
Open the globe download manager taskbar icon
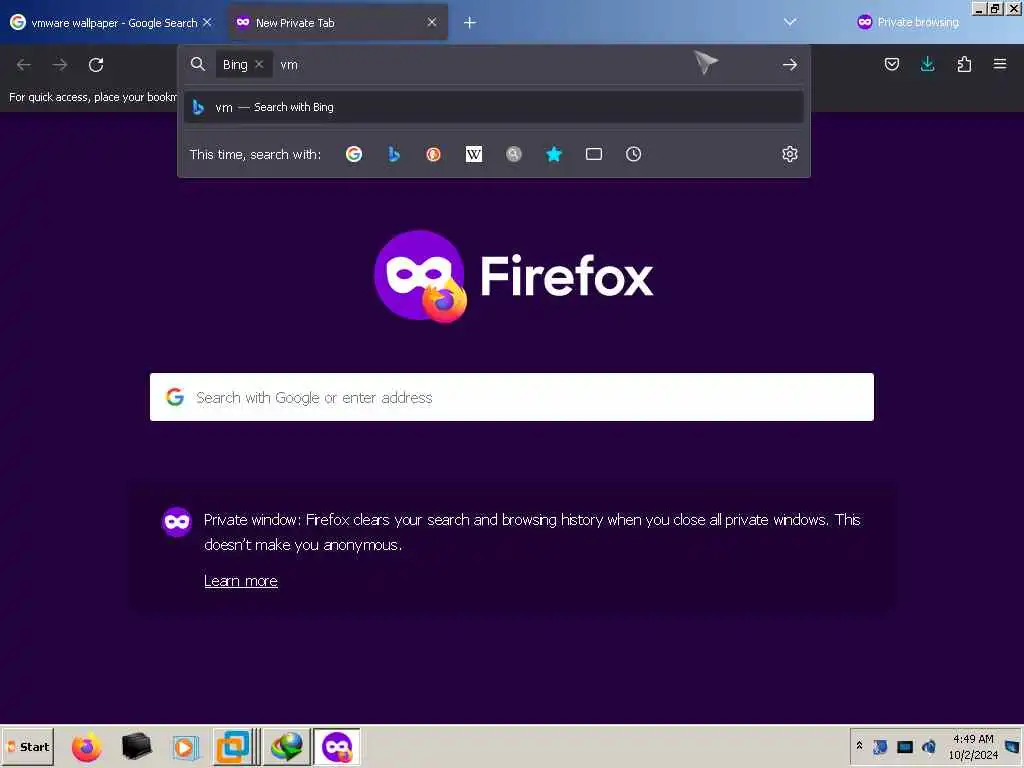click(287, 746)
